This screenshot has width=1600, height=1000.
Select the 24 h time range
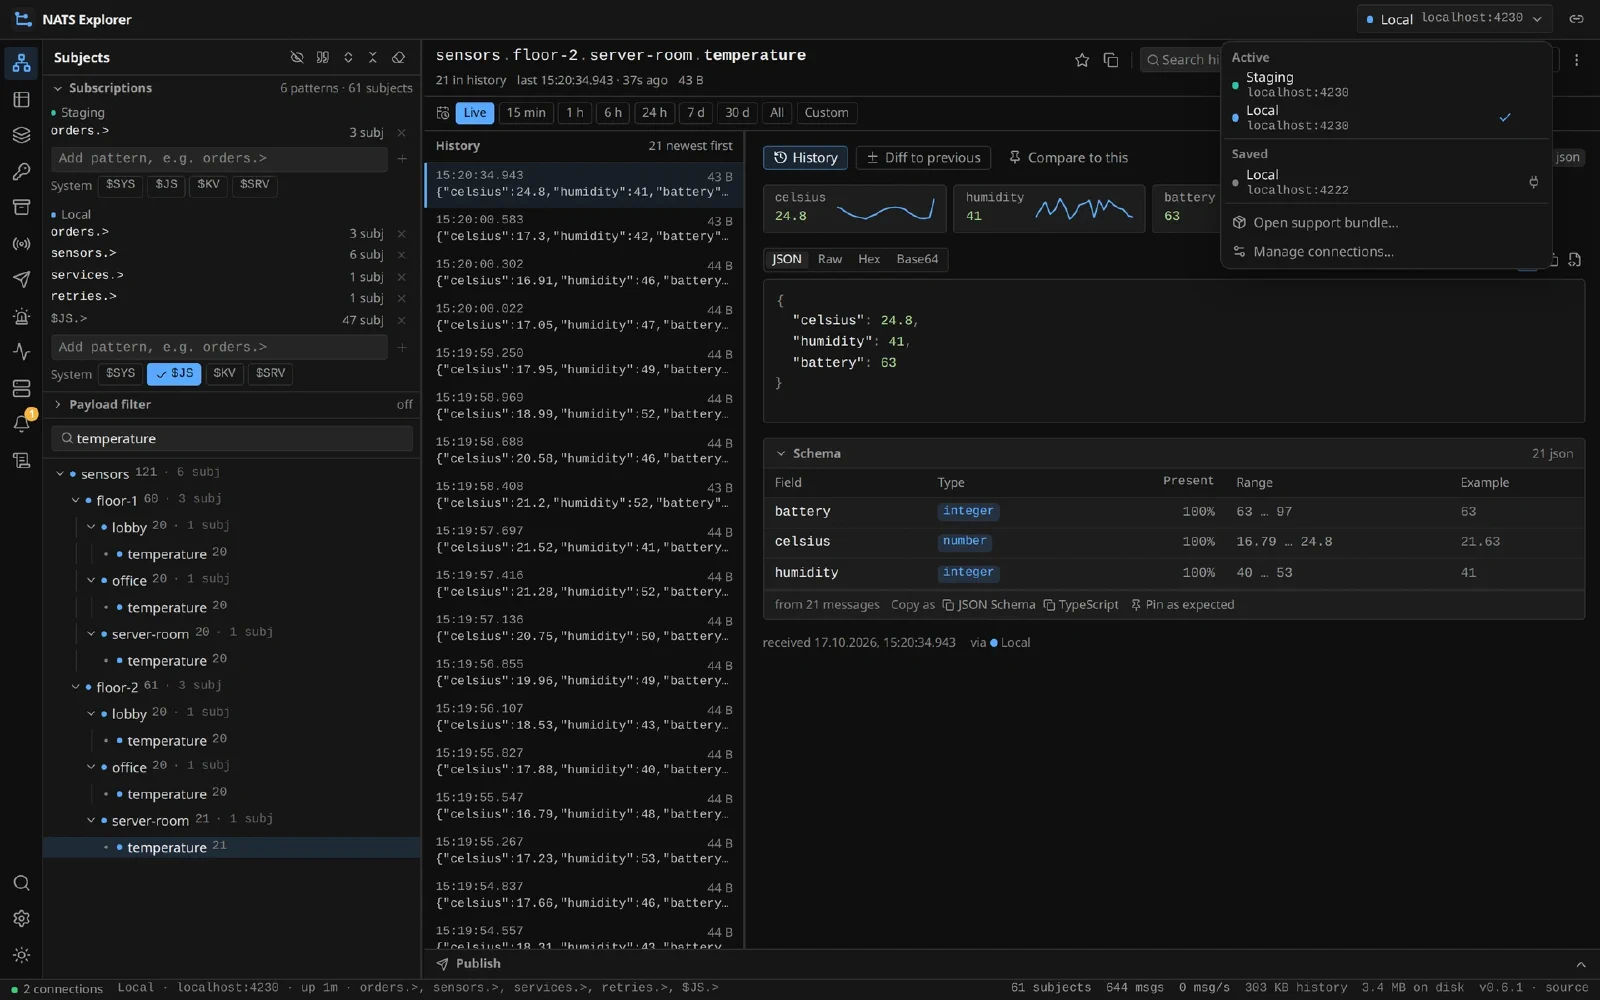coord(655,113)
